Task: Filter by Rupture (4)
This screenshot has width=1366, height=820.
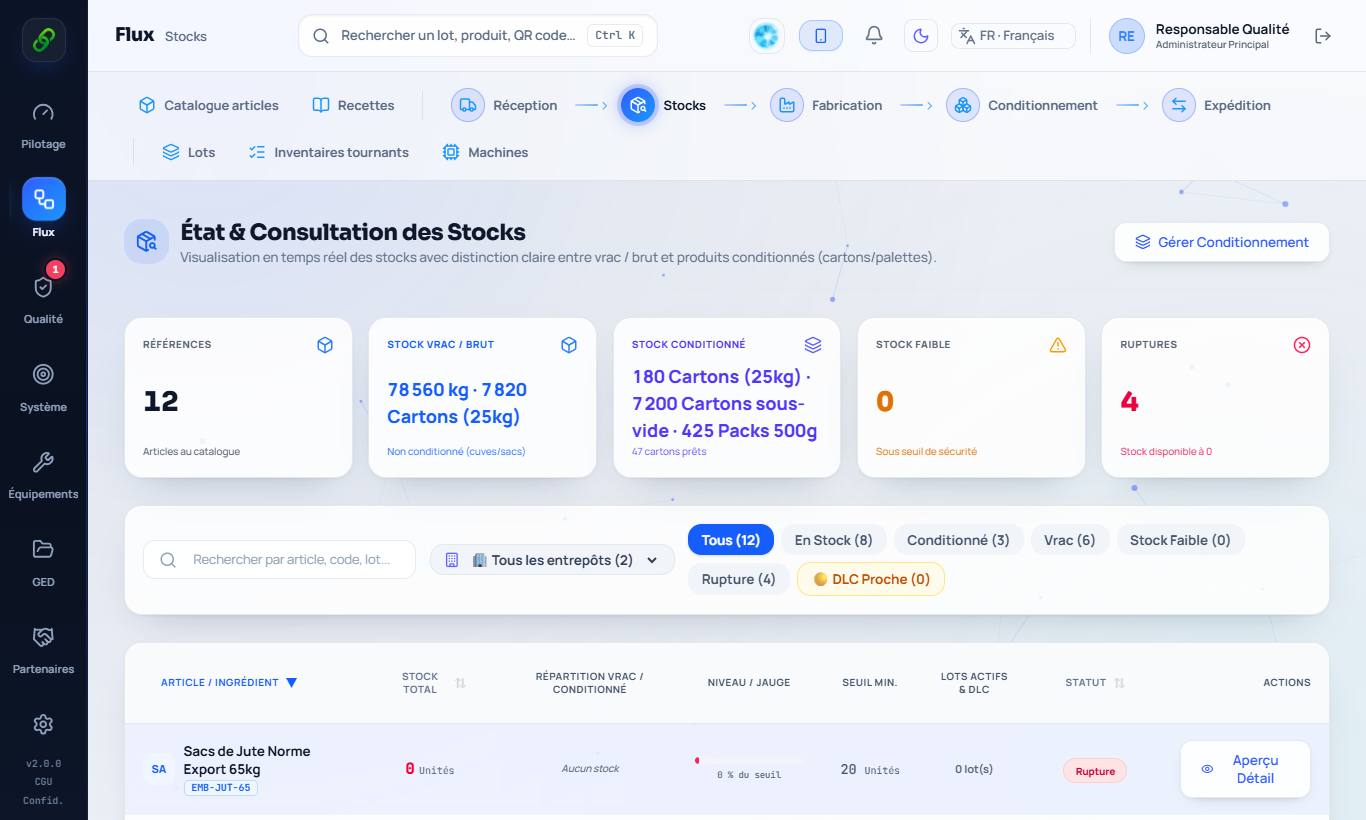Action: [x=739, y=579]
